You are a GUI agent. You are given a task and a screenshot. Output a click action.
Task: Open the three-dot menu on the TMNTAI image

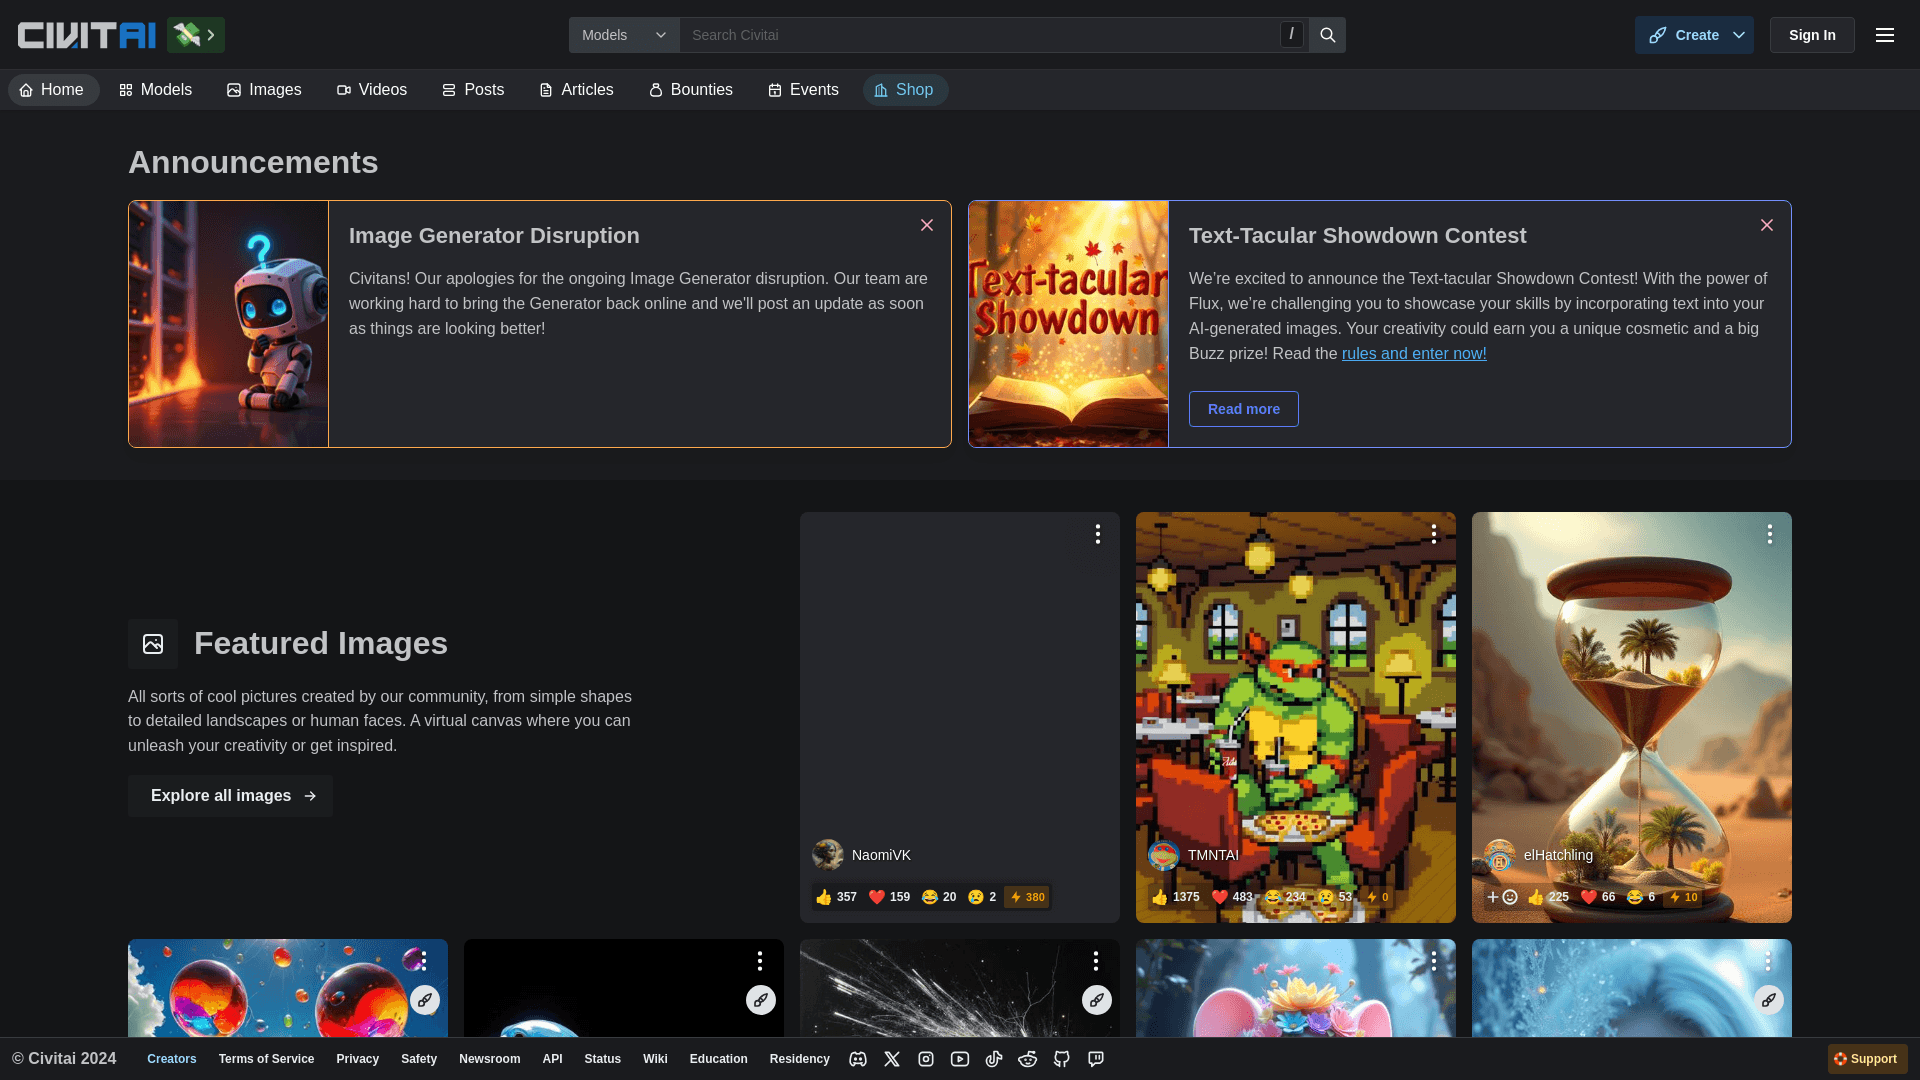pos(1434,534)
